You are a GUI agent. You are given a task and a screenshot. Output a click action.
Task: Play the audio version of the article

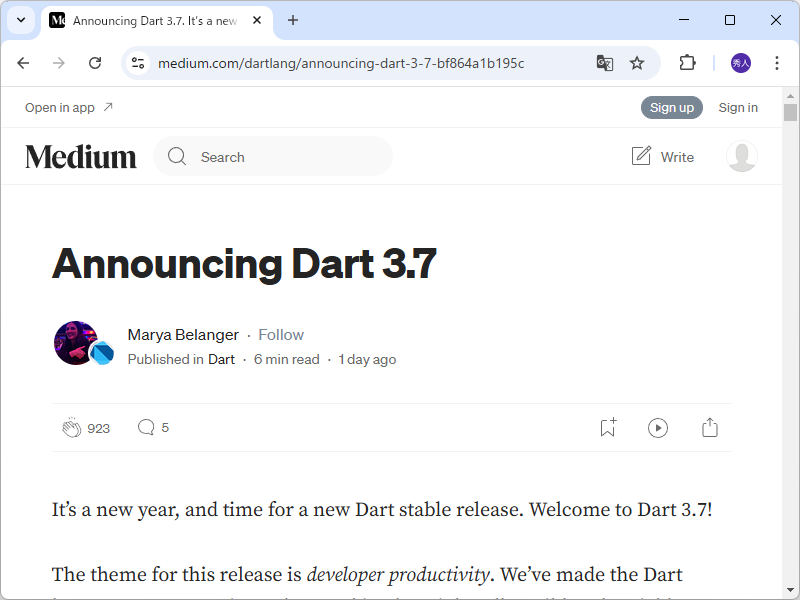658,427
